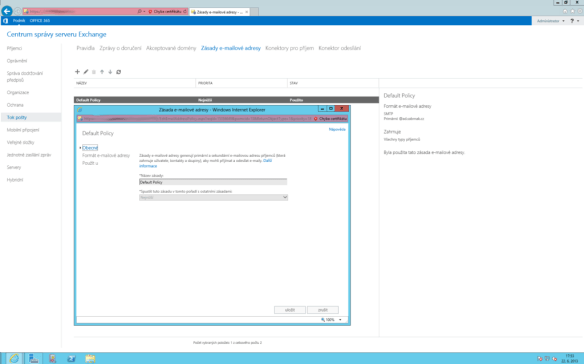Select Tok pošty in left navigation
Image resolution: width=584 pixels, height=364 pixels.
click(x=17, y=117)
